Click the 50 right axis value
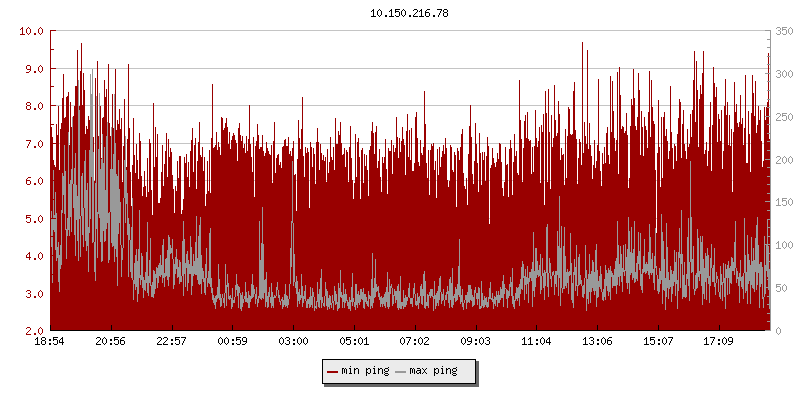The image size is (800, 400). (x=780, y=288)
